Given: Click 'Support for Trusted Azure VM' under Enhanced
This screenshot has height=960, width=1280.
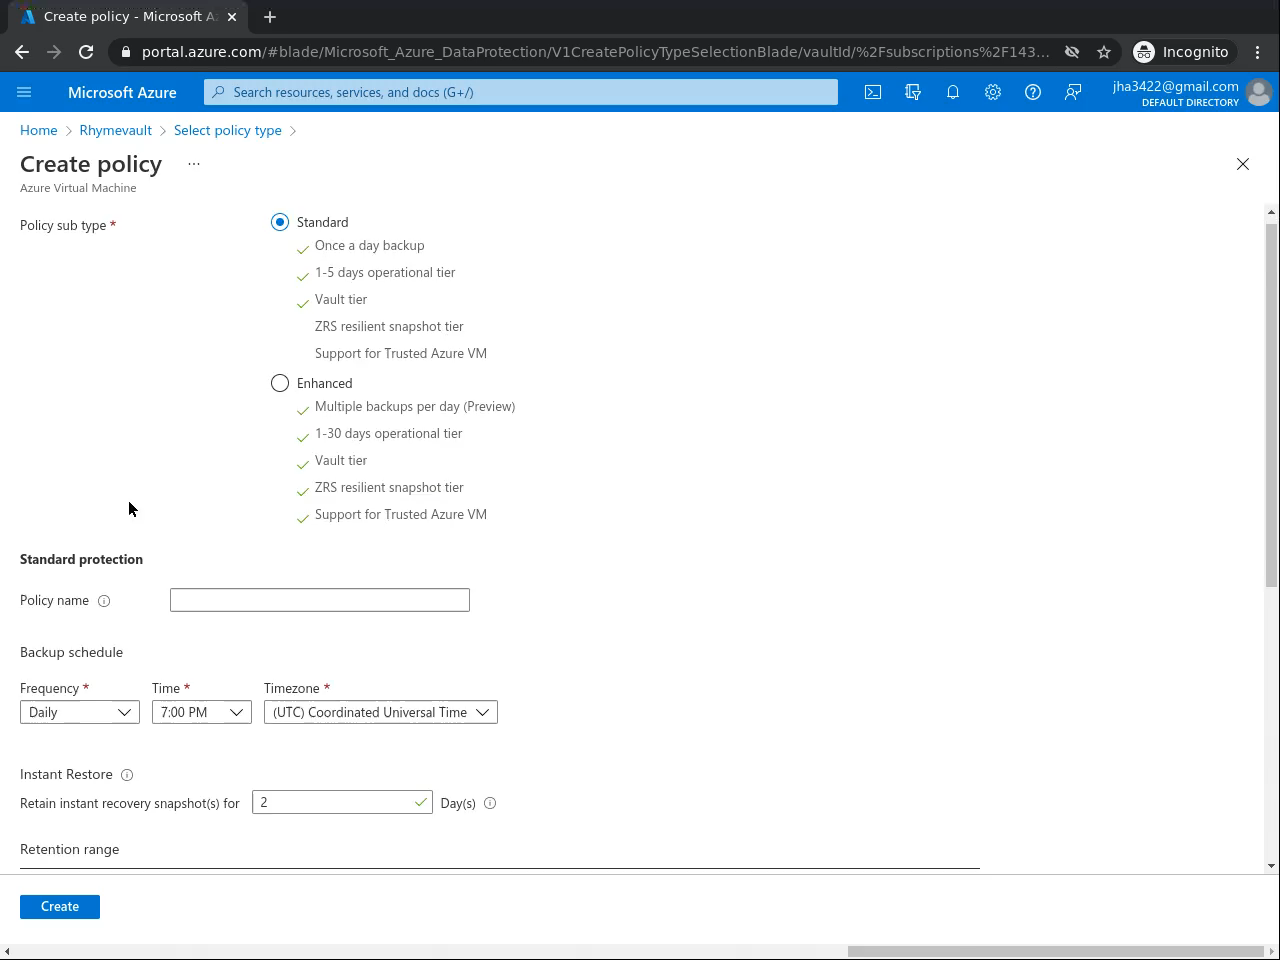Looking at the screenshot, I should click(x=401, y=515).
